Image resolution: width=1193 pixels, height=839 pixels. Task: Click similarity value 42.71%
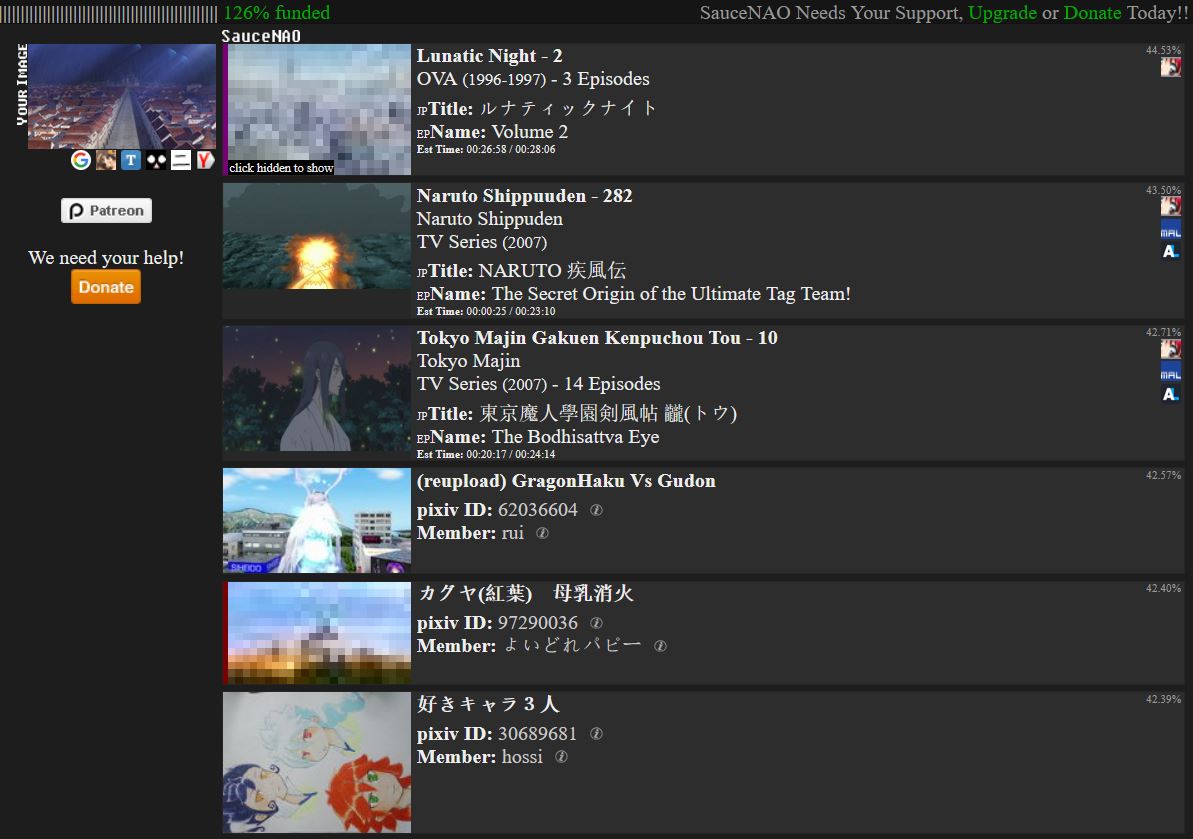[1163, 332]
